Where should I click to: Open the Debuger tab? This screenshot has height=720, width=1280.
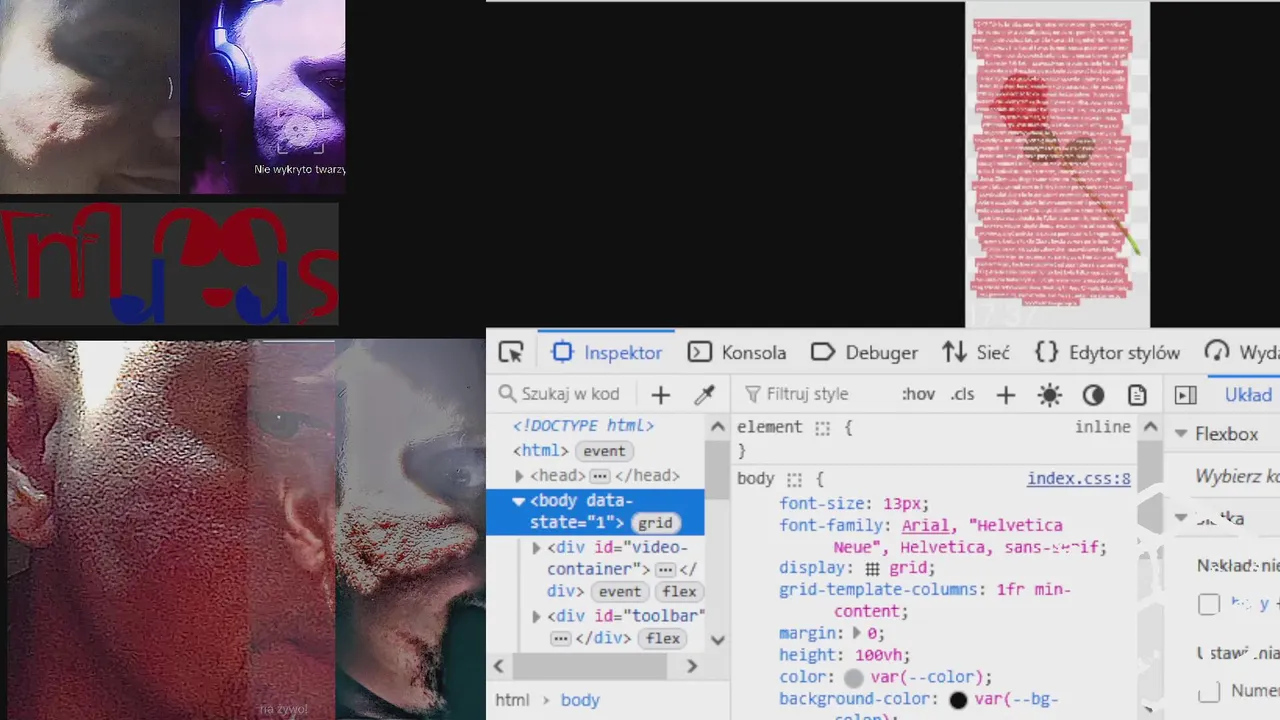(864, 352)
